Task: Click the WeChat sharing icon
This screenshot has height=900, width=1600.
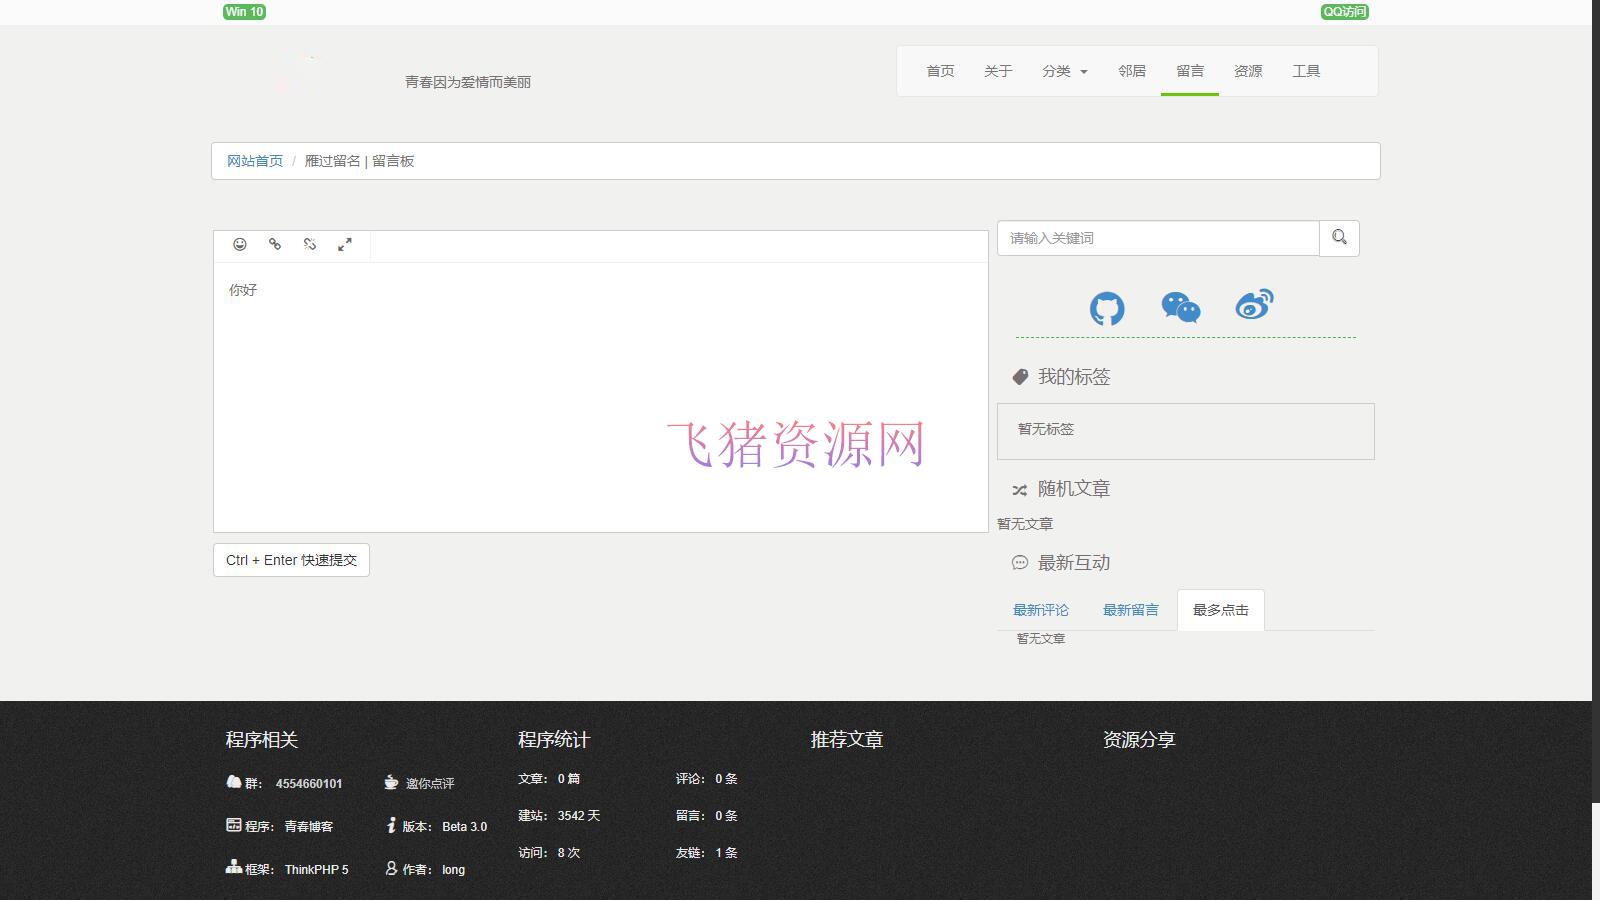Action: pos(1181,309)
